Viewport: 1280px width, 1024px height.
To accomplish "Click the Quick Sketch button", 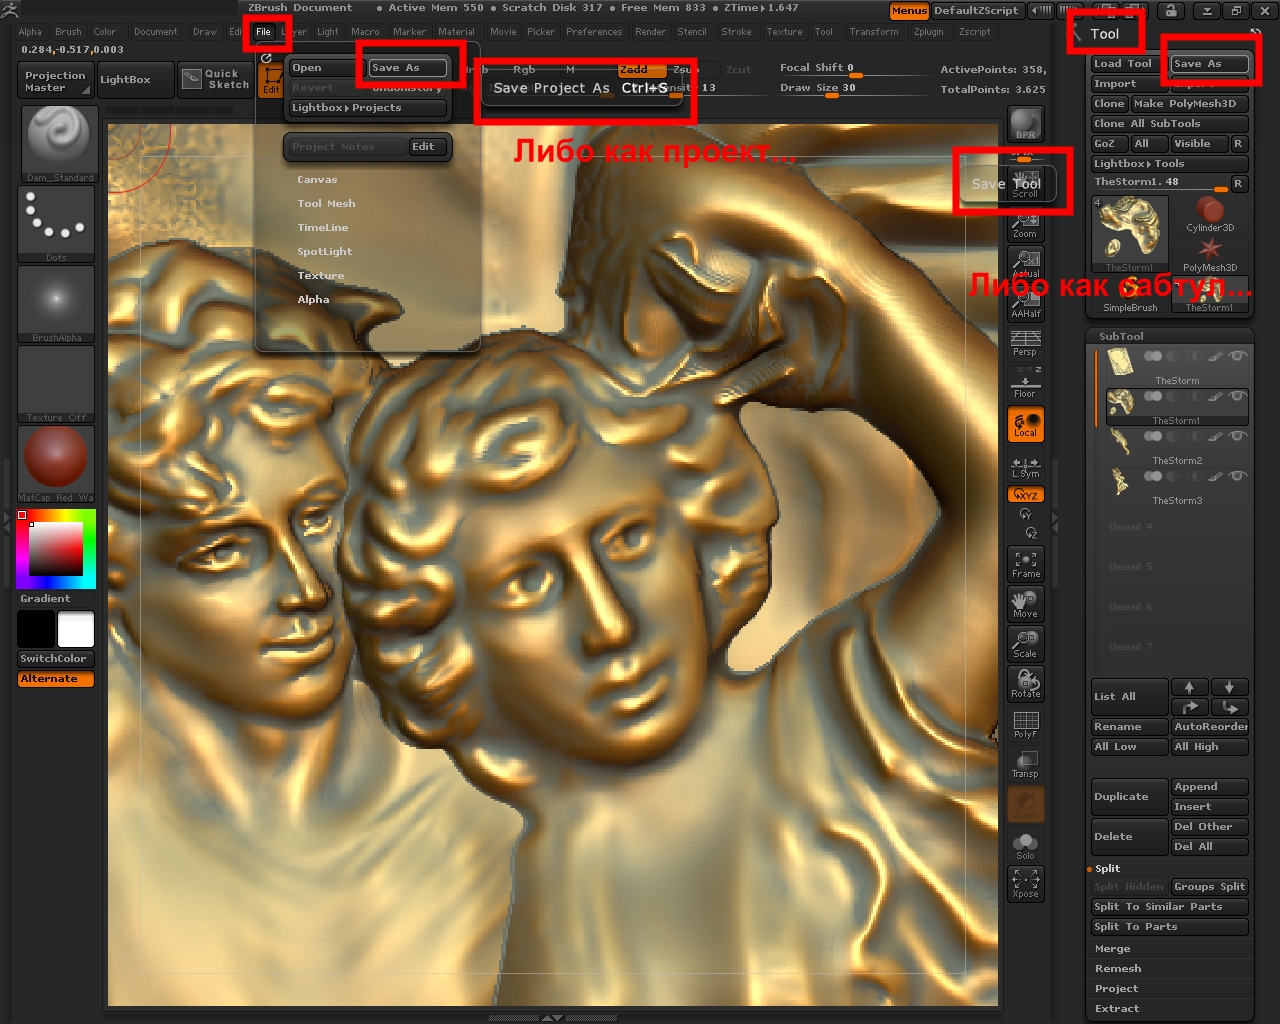I will pyautogui.click(x=215, y=79).
